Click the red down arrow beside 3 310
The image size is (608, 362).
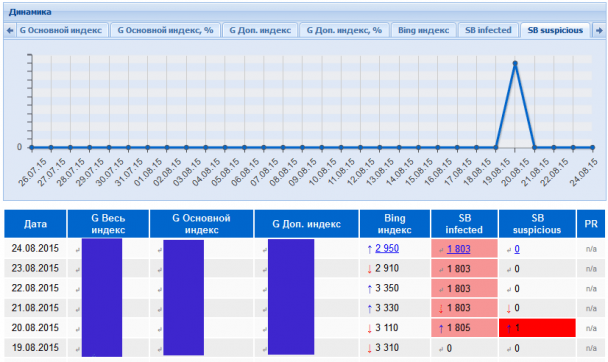[x=369, y=348]
